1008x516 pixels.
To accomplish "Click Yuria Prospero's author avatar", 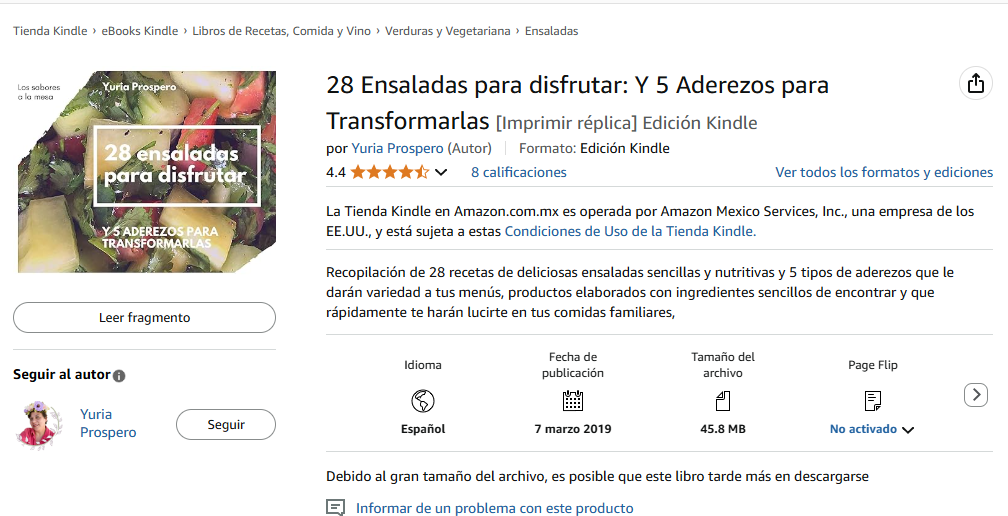I will [39, 423].
